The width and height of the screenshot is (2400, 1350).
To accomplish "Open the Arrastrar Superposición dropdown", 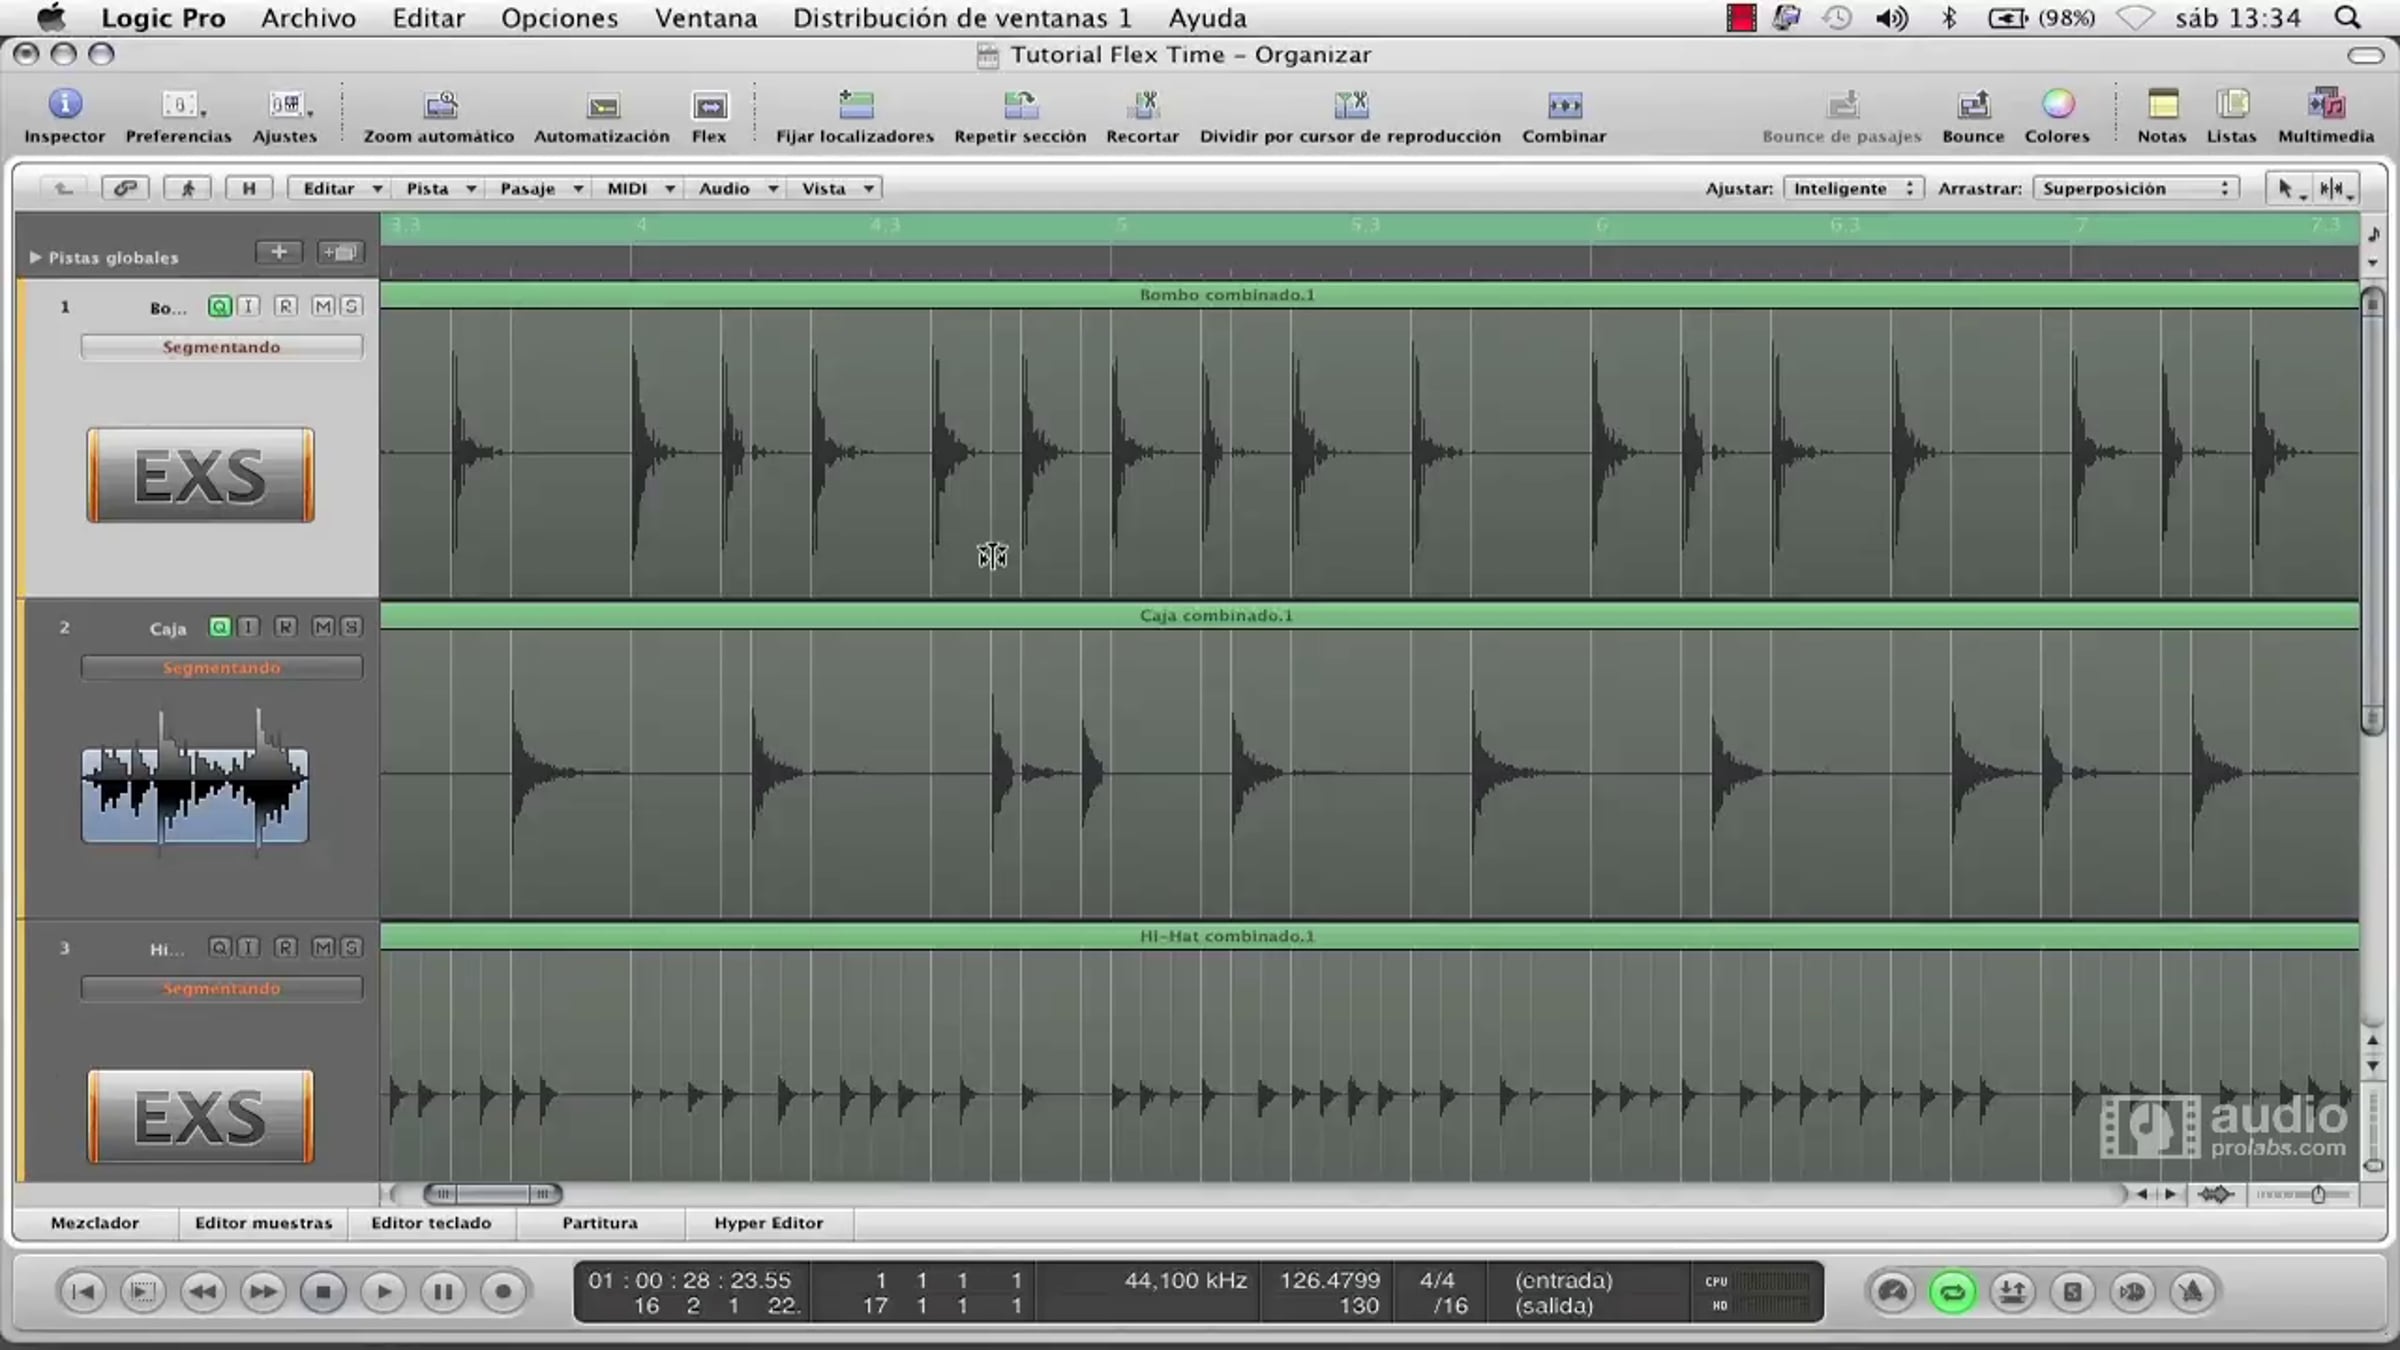I will pos(2134,188).
